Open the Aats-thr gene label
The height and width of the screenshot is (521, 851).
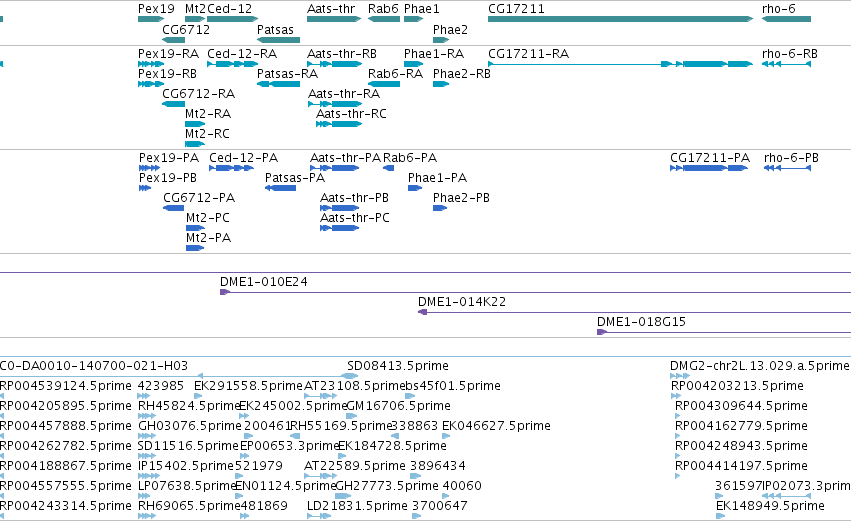[331, 9]
